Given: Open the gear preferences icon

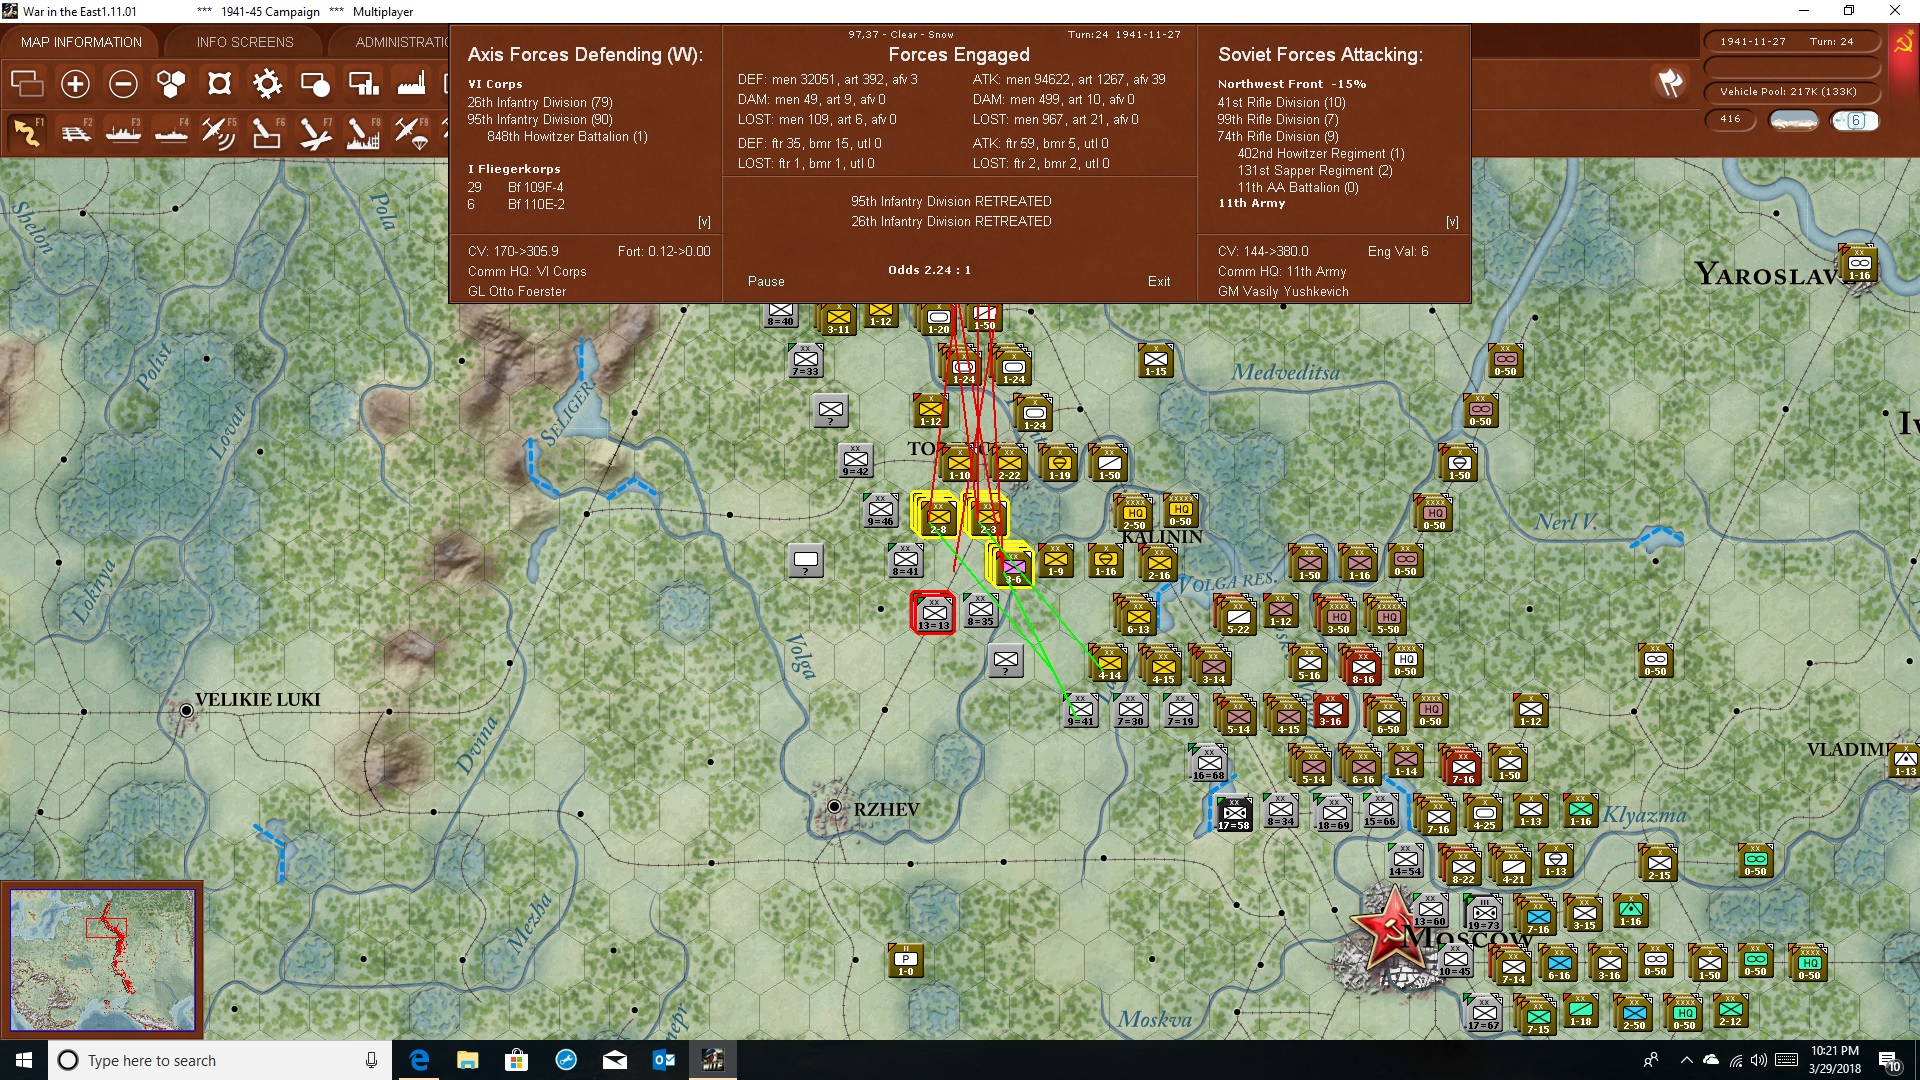Looking at the screenshot, I should (267, 84).
